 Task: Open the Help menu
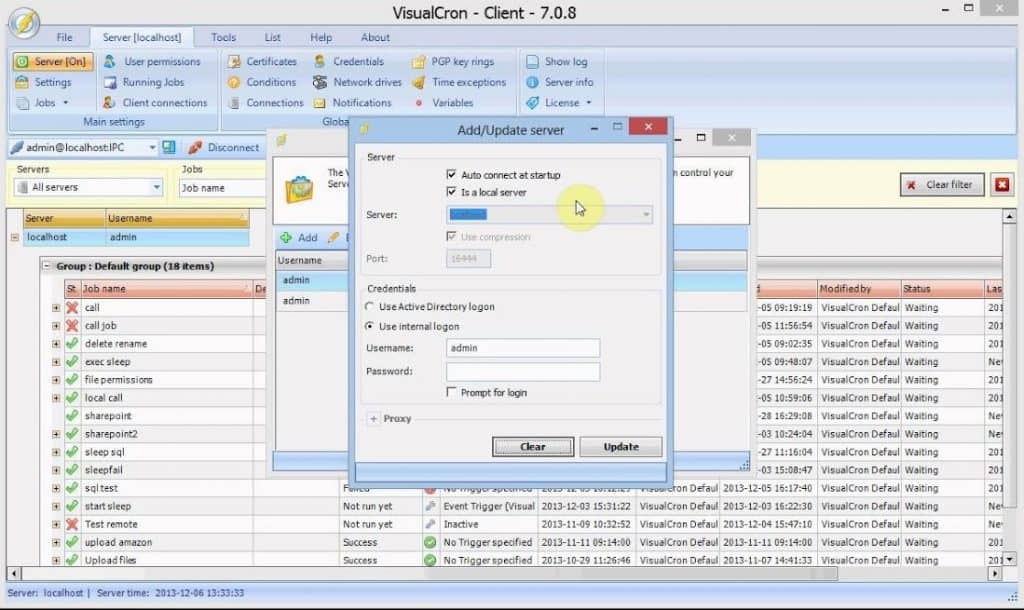(321, 37)
